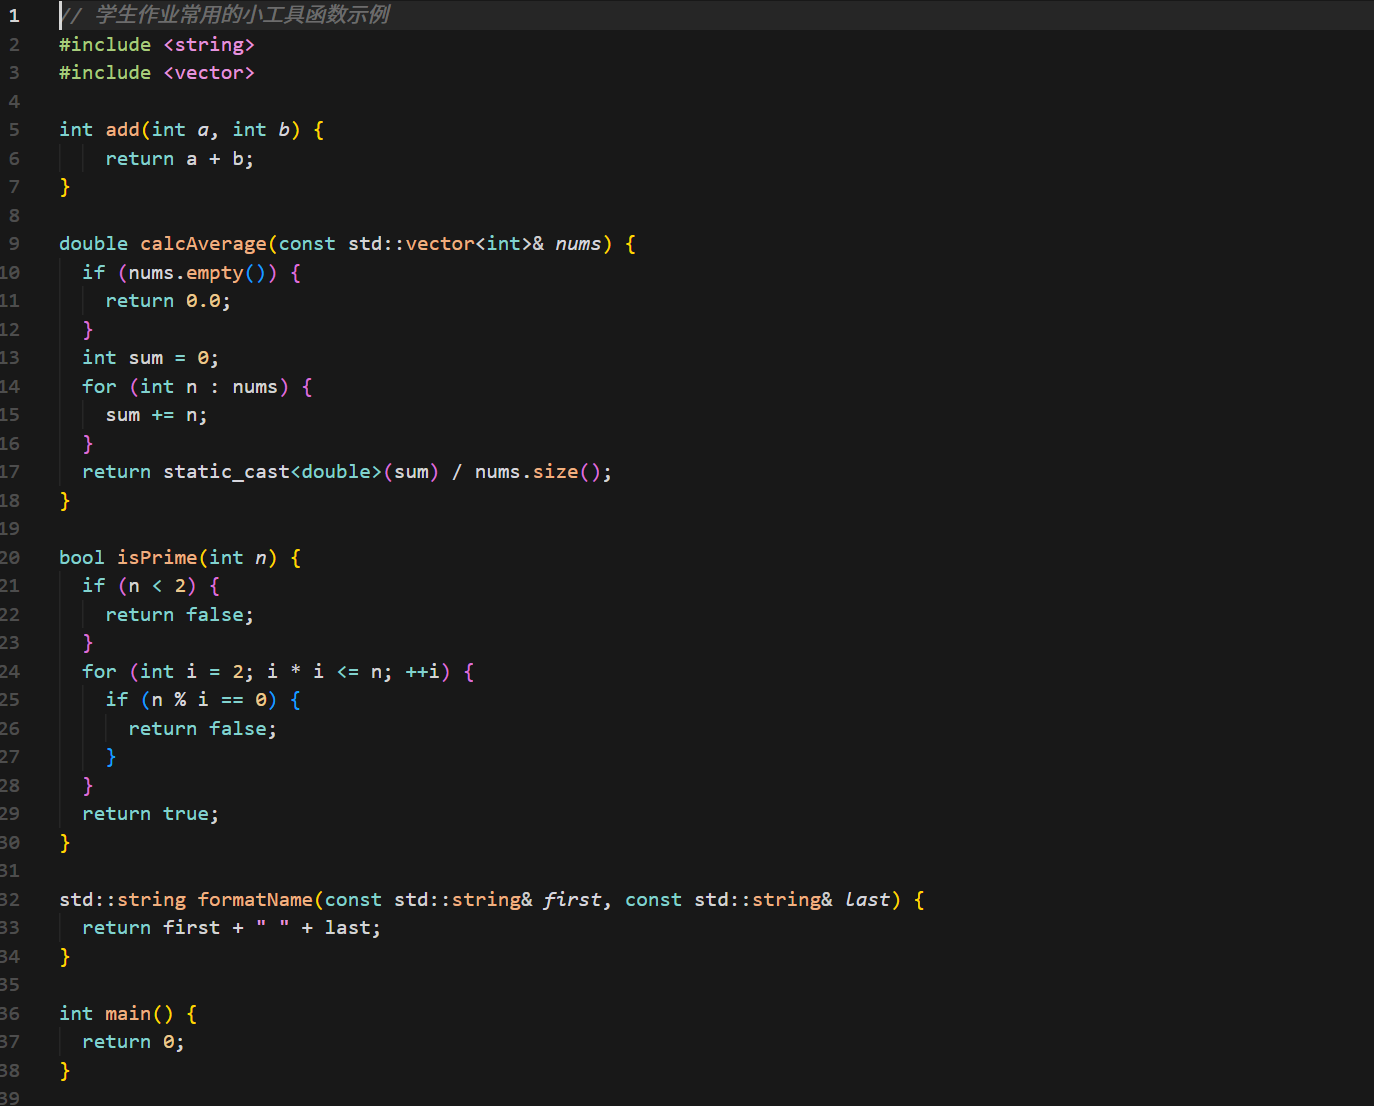
Task: Click the italic 'first' parameter on line 32
Action: click(x=573, y=900)
